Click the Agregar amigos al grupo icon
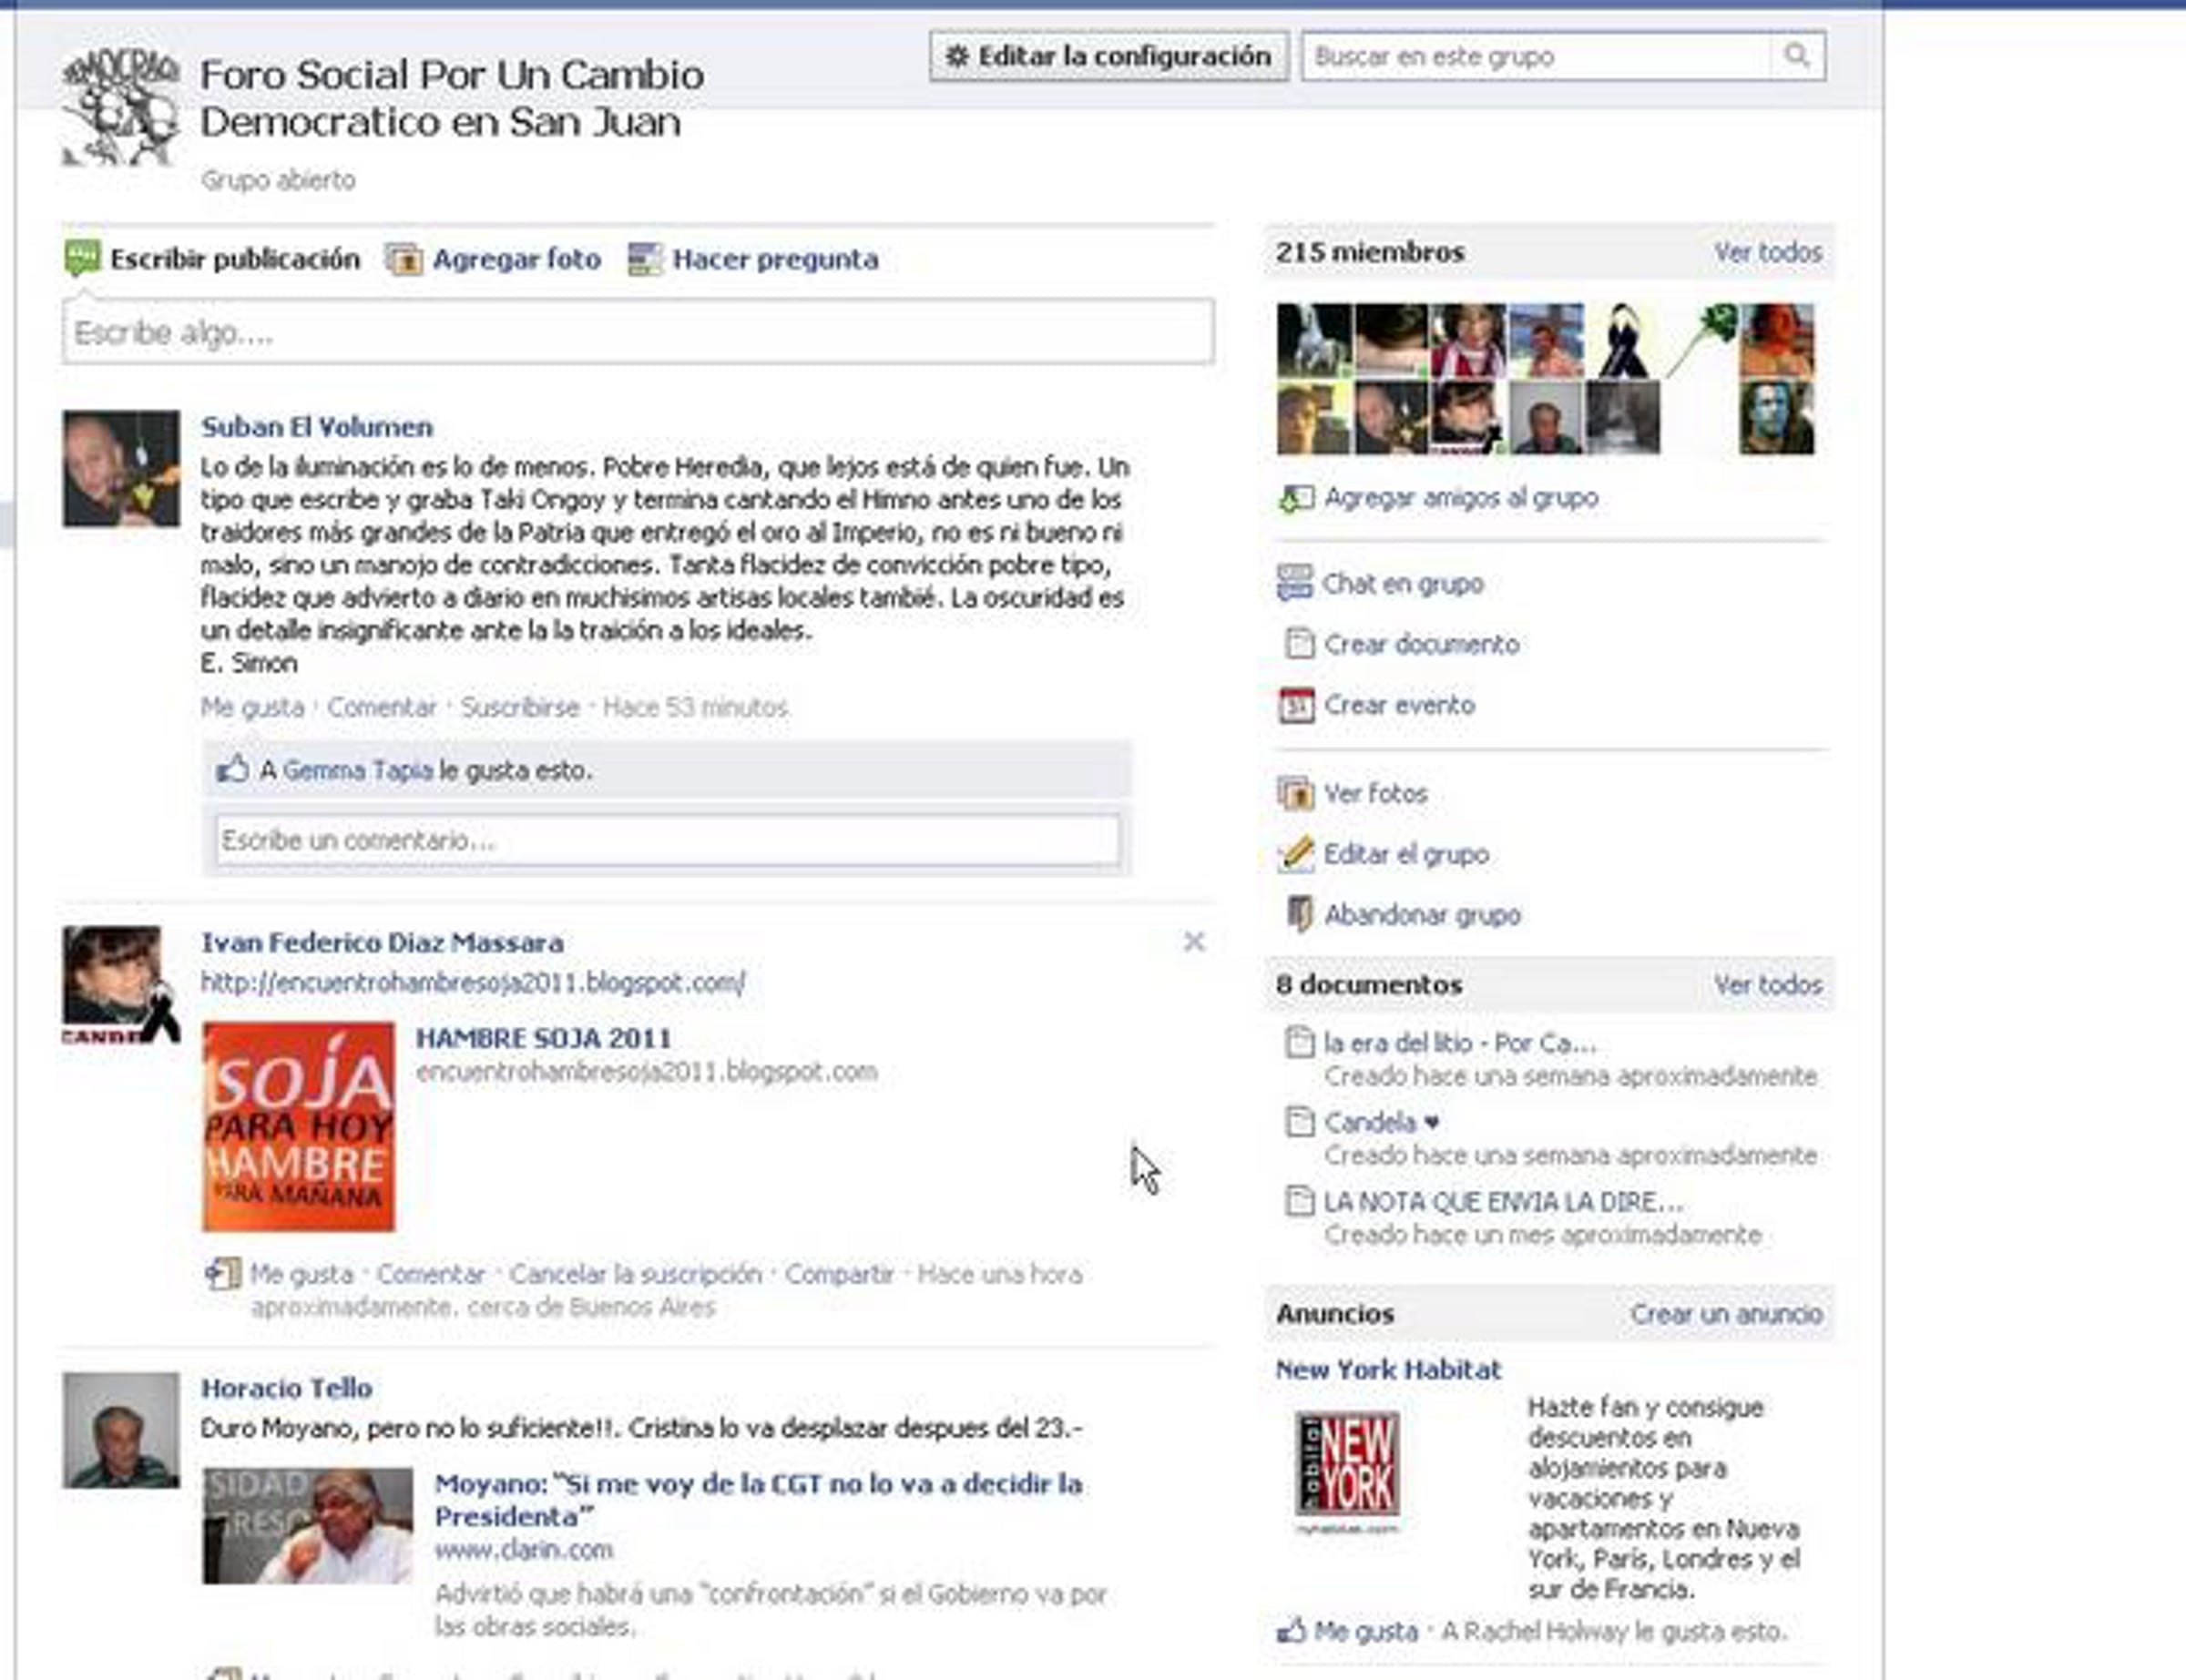This screenshot has height=1680, width=2186. [1297, 498]
